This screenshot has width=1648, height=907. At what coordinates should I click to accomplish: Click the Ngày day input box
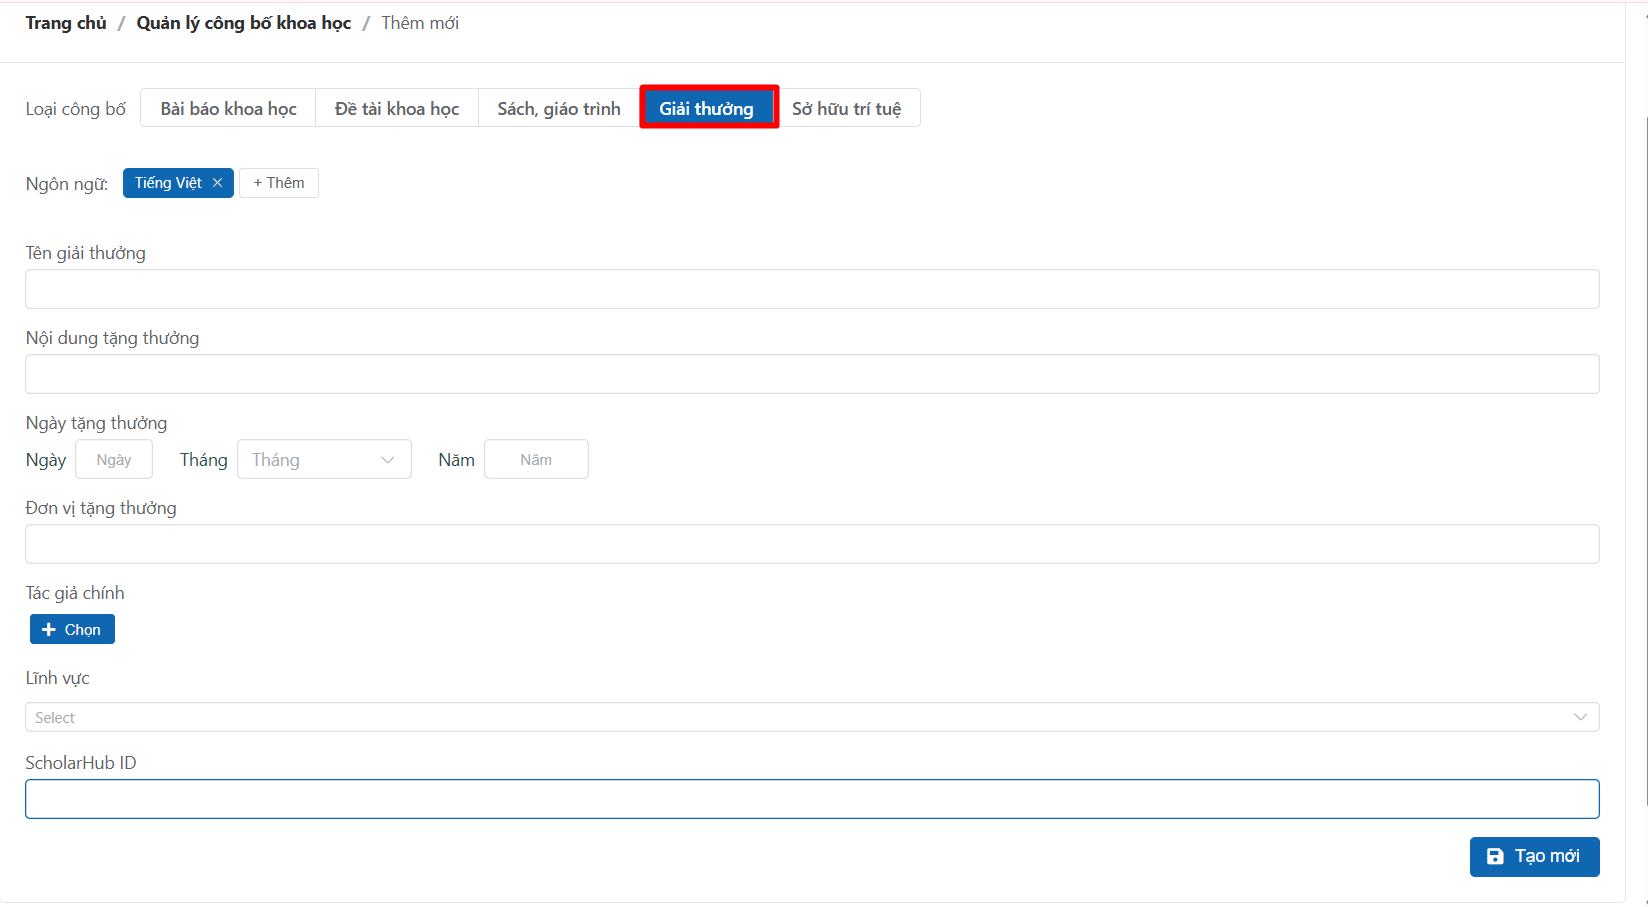point(114,460)
